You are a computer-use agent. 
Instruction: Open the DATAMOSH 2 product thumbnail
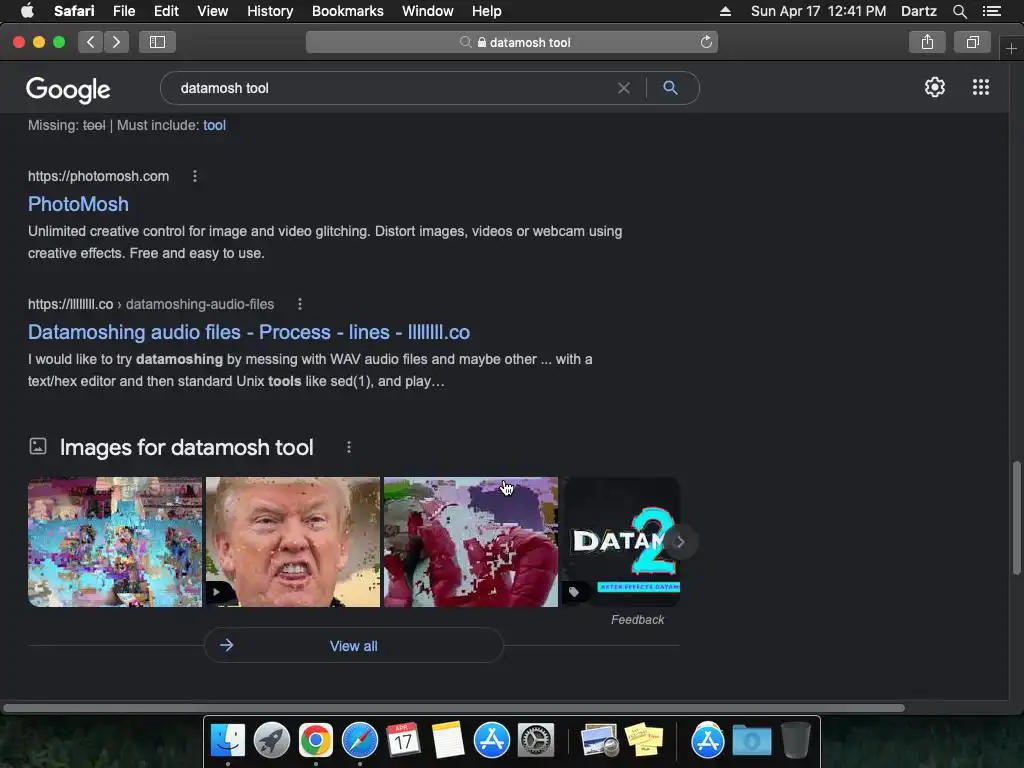coord(621,542)
